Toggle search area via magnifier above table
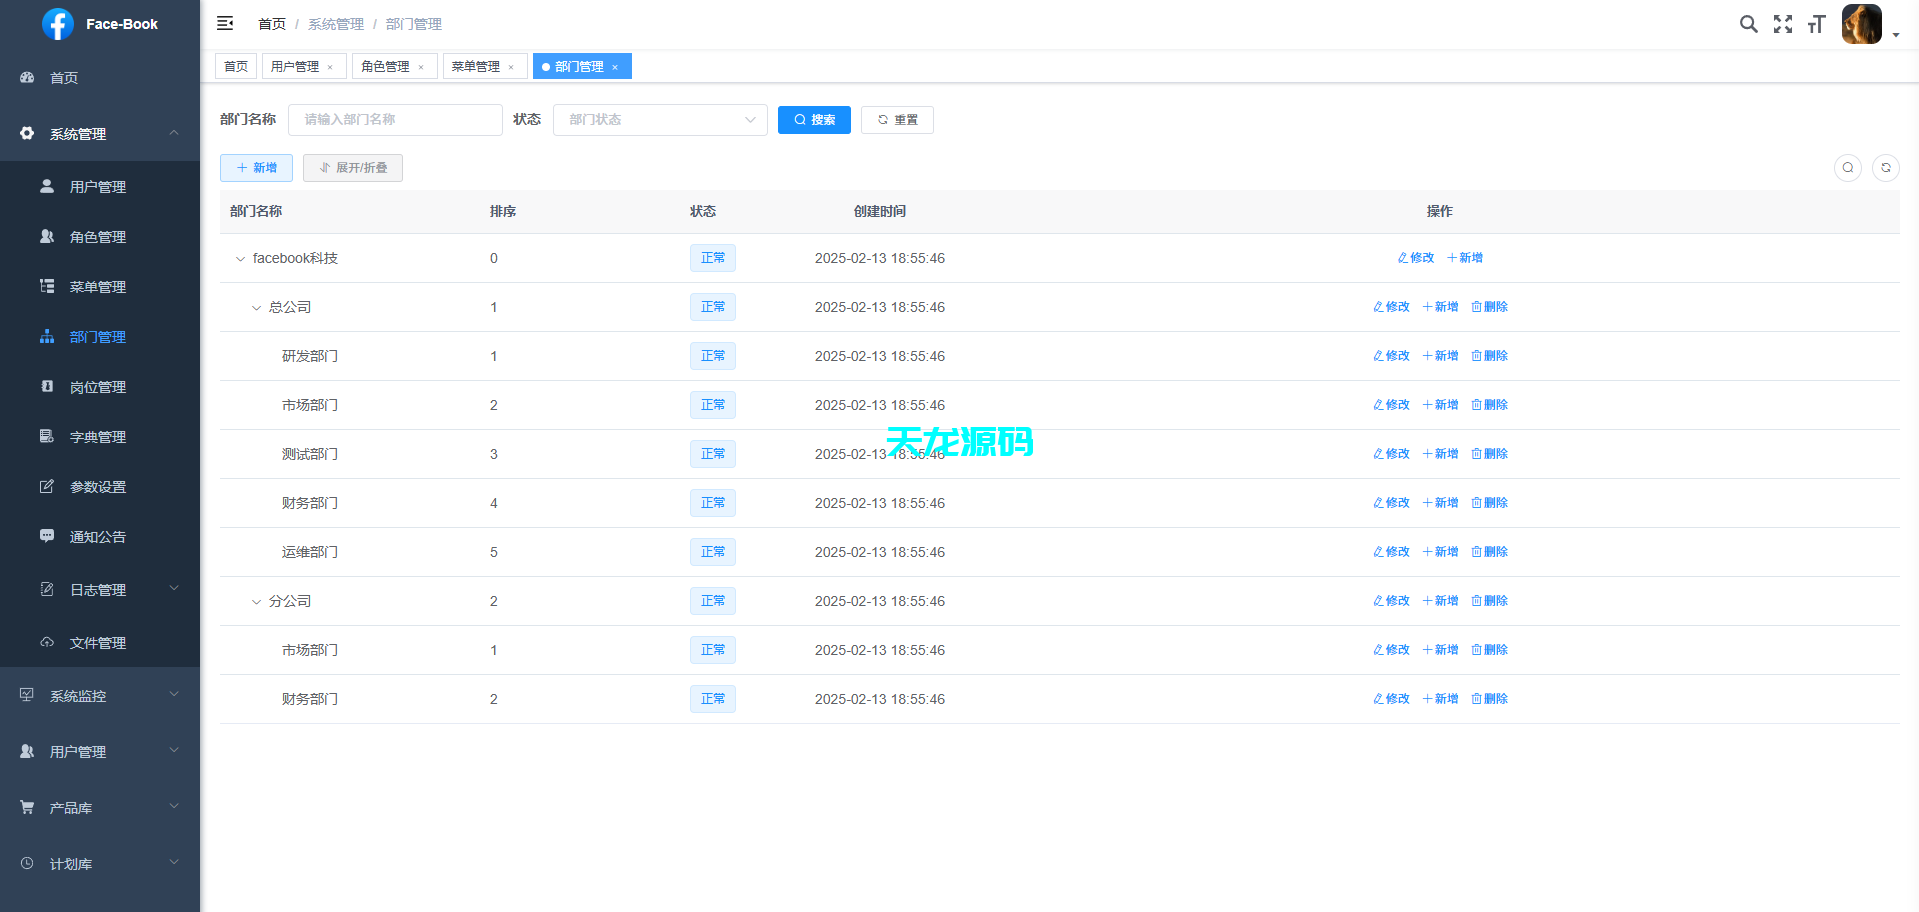 (1847, 168)
